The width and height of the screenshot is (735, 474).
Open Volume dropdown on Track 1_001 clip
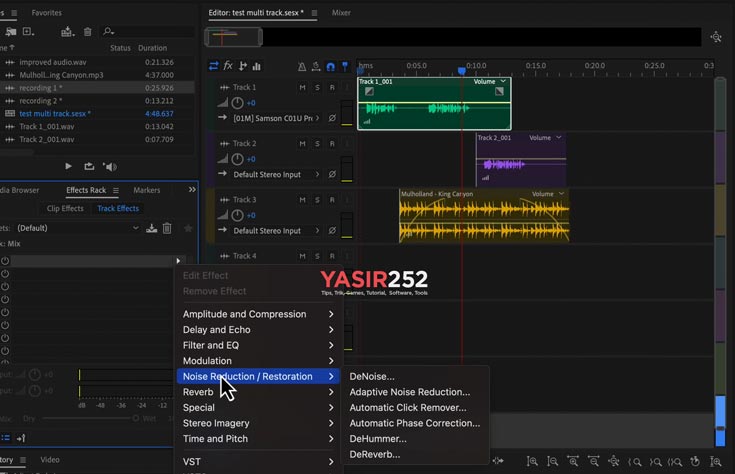click(490, 82)
